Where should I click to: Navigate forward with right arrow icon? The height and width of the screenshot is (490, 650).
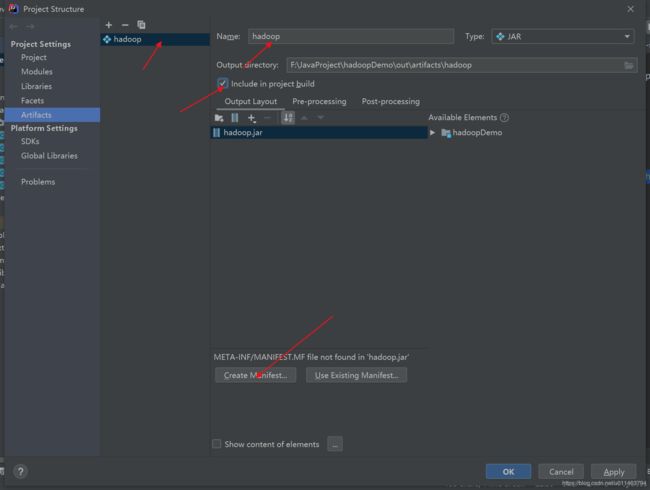click(x=30, y=27)
